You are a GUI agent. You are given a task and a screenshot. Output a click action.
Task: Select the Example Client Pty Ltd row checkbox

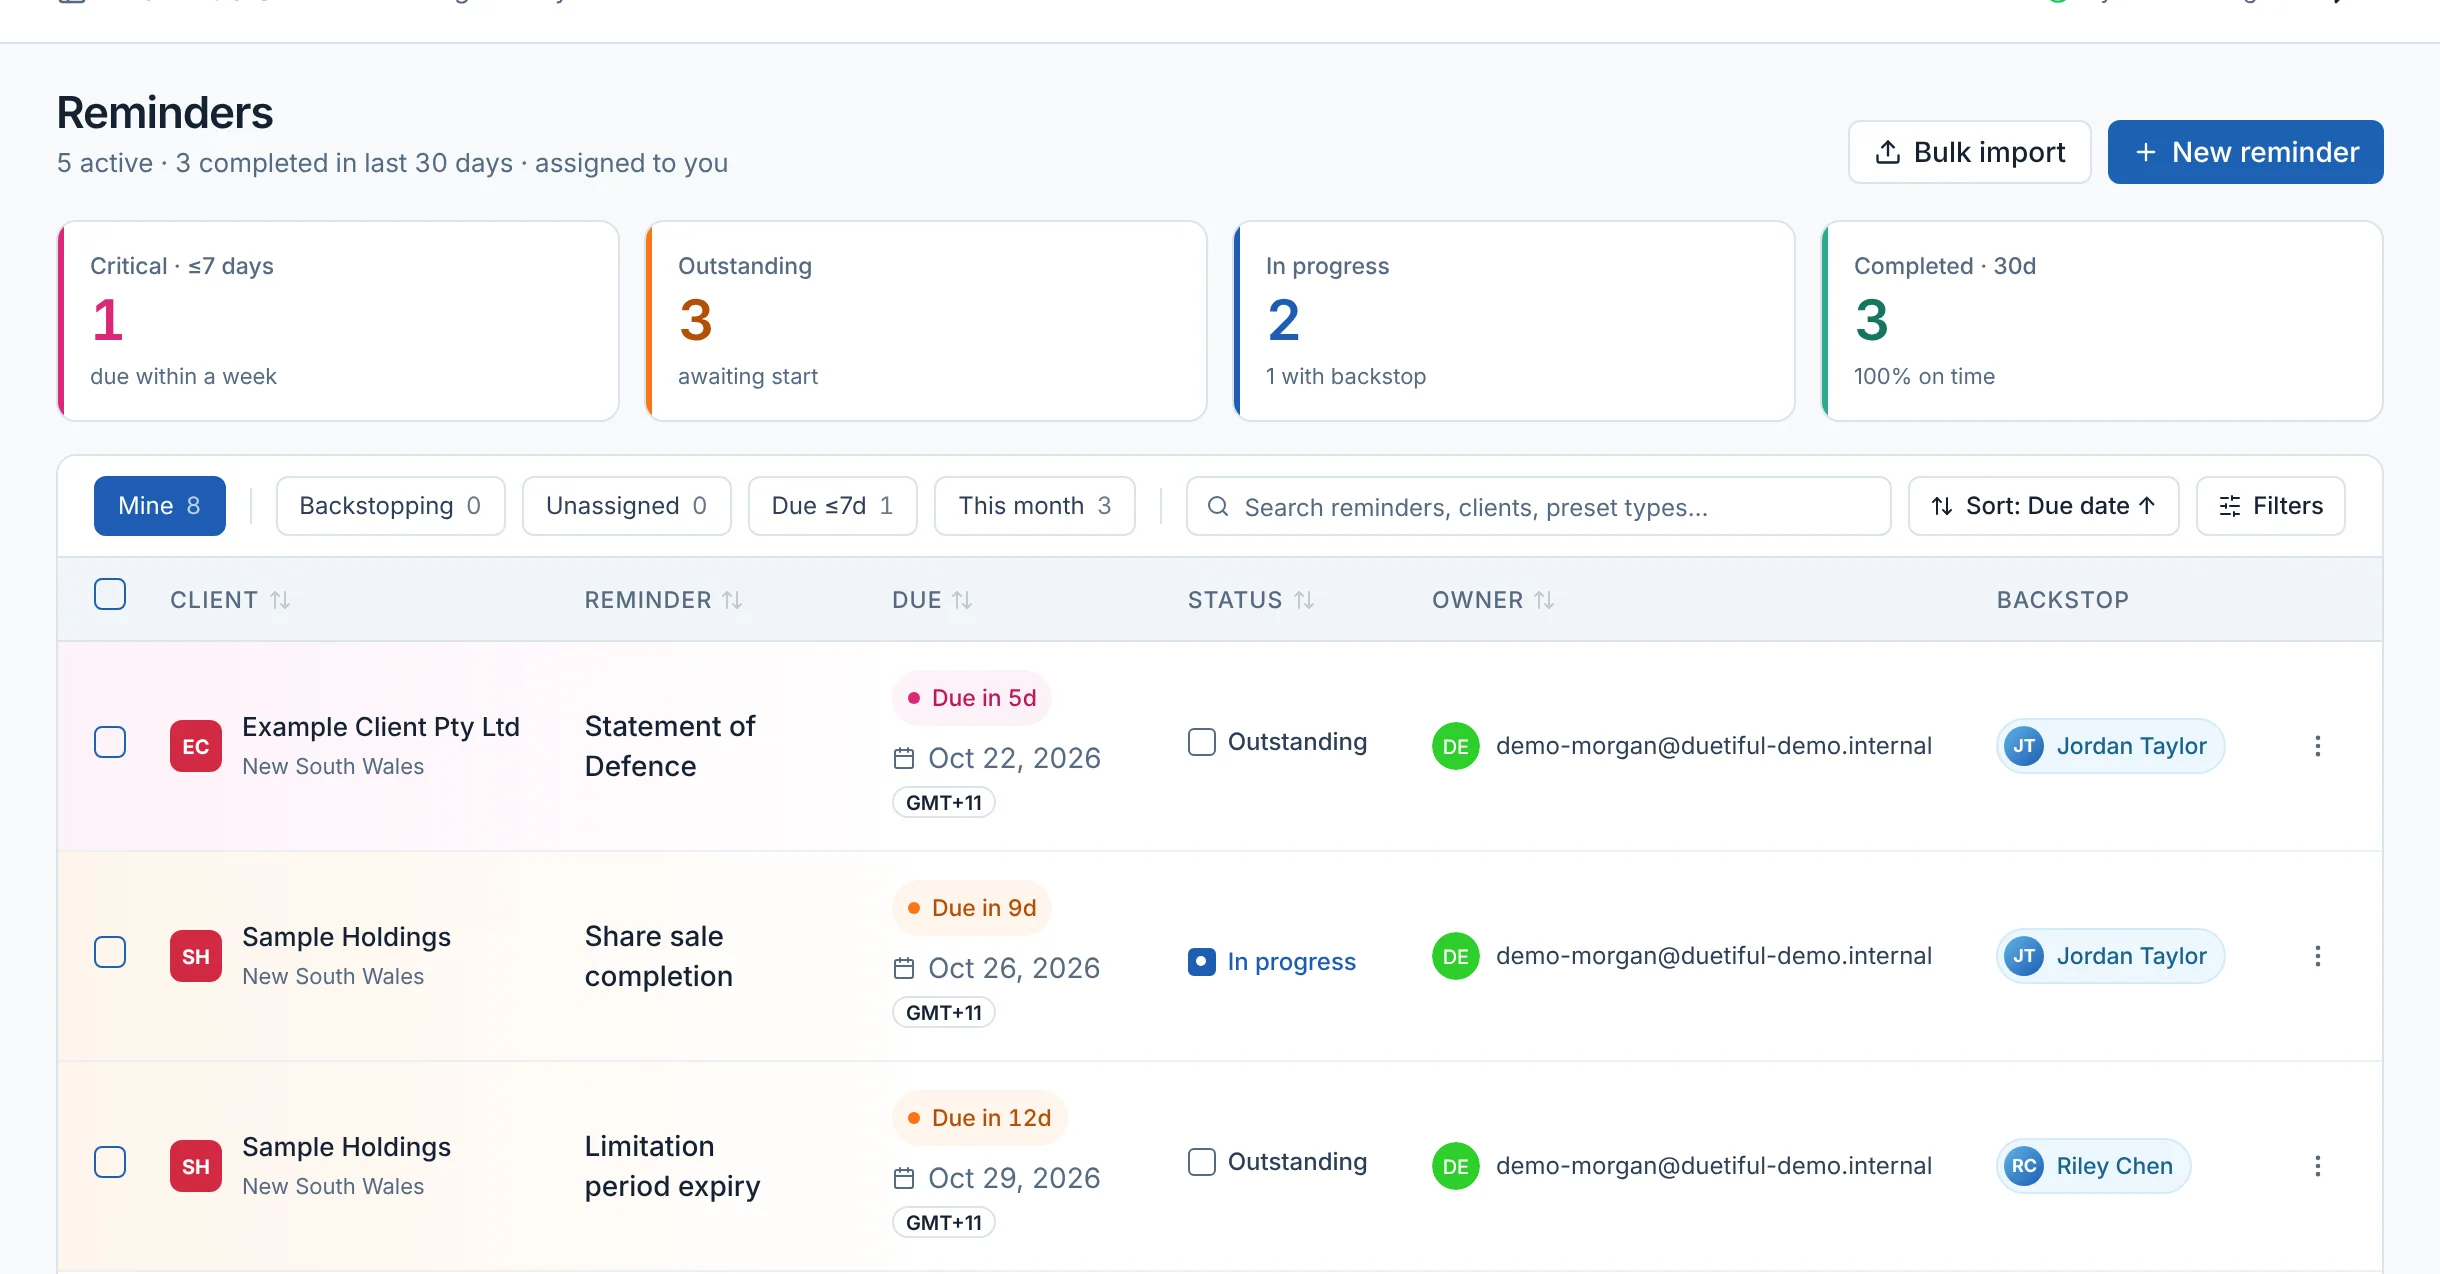point(110,742)
